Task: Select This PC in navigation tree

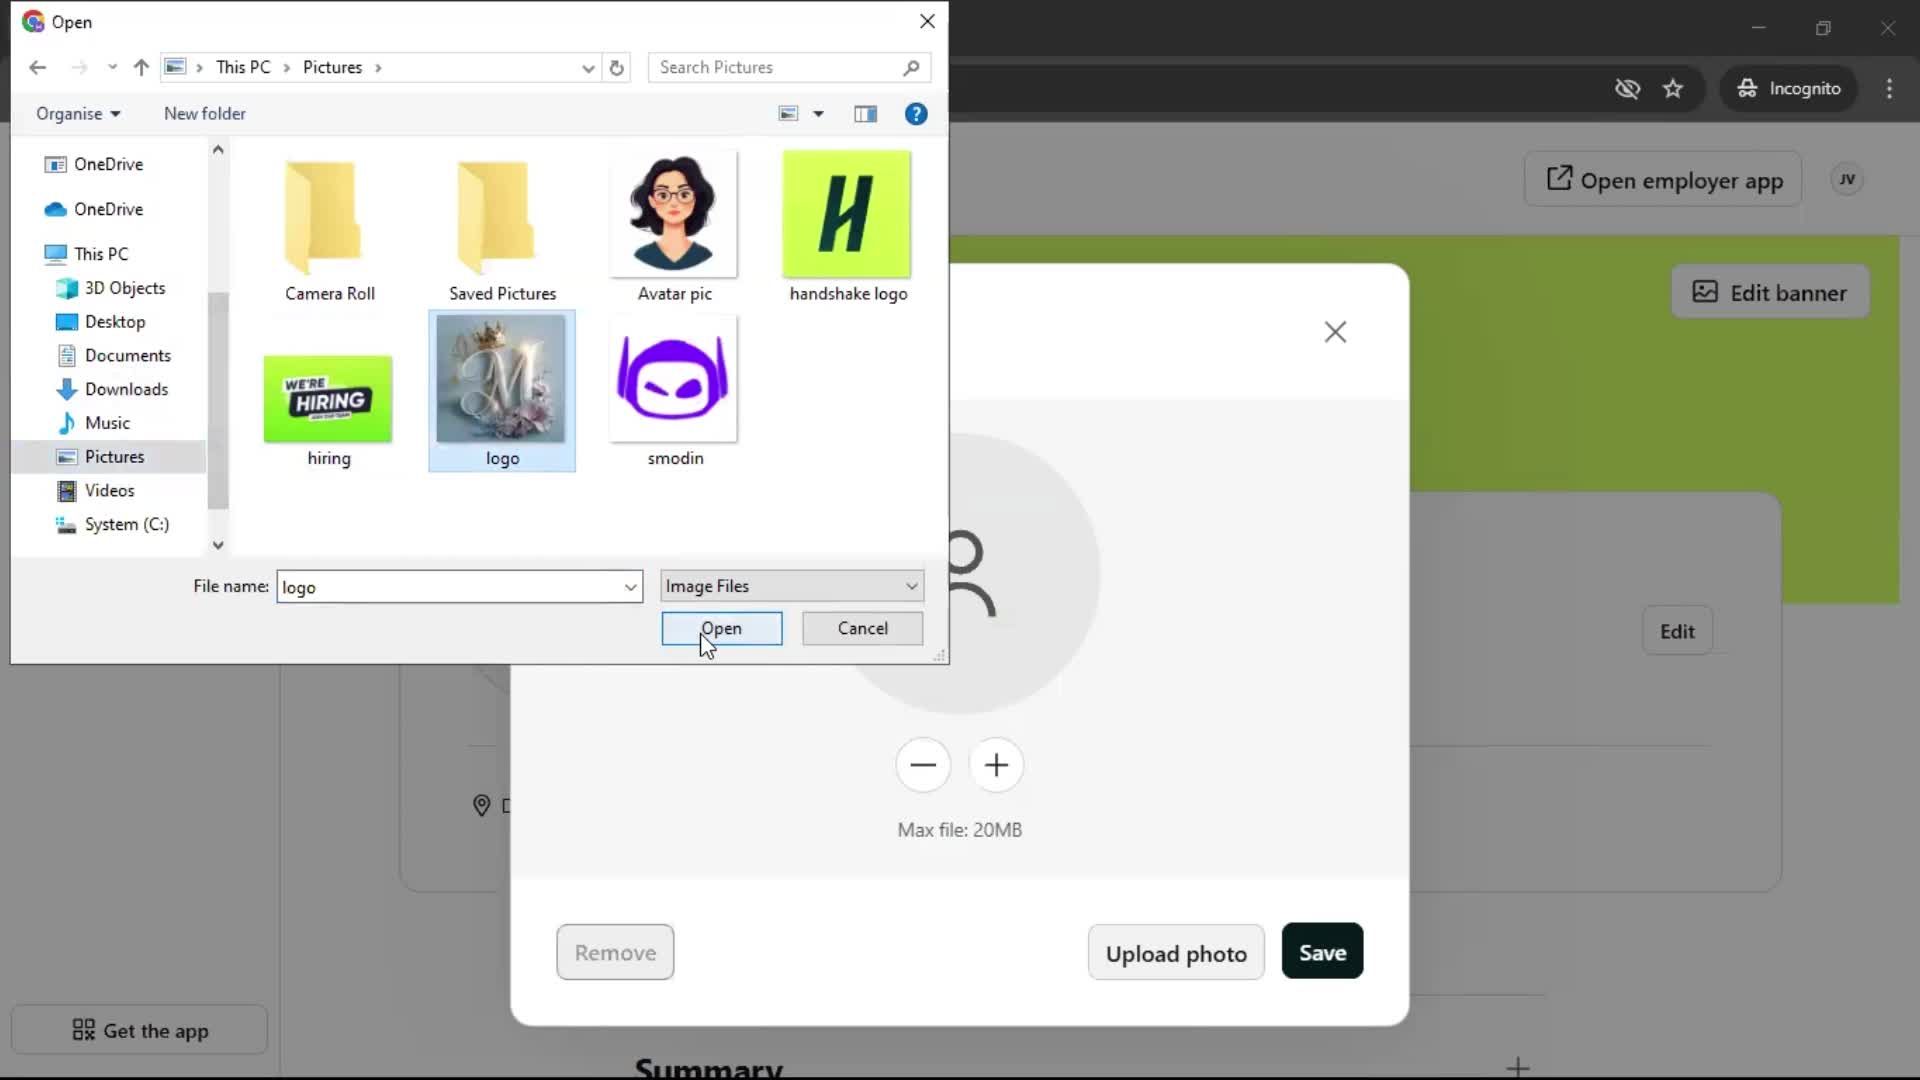Action: [100, 254]
